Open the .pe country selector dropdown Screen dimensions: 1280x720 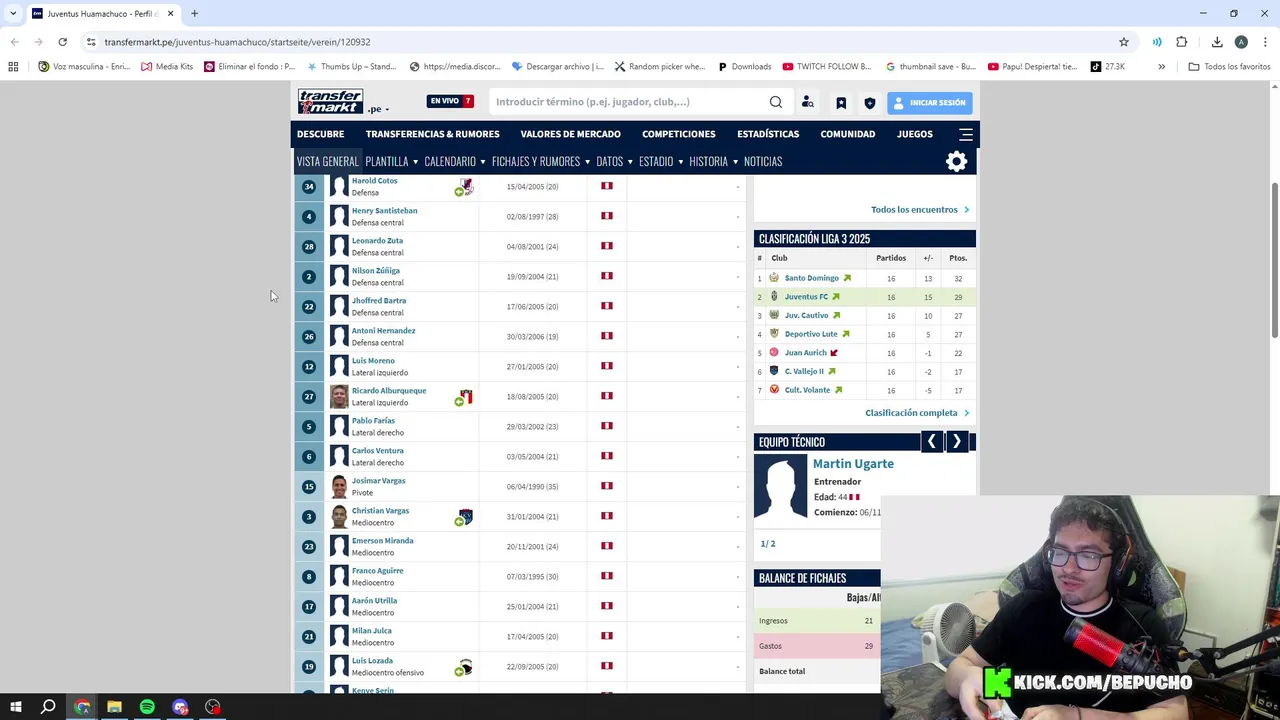(378, 109)
